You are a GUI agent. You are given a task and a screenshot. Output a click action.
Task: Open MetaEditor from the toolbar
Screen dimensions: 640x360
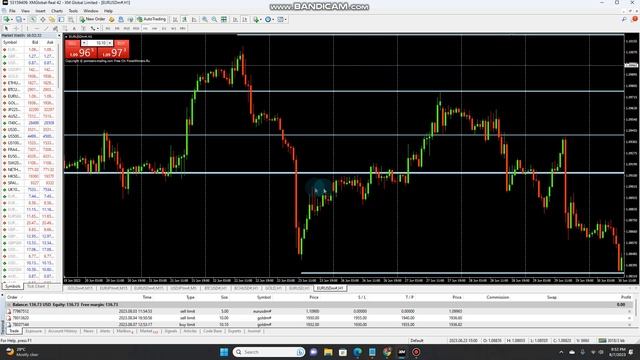pos(111,19)
